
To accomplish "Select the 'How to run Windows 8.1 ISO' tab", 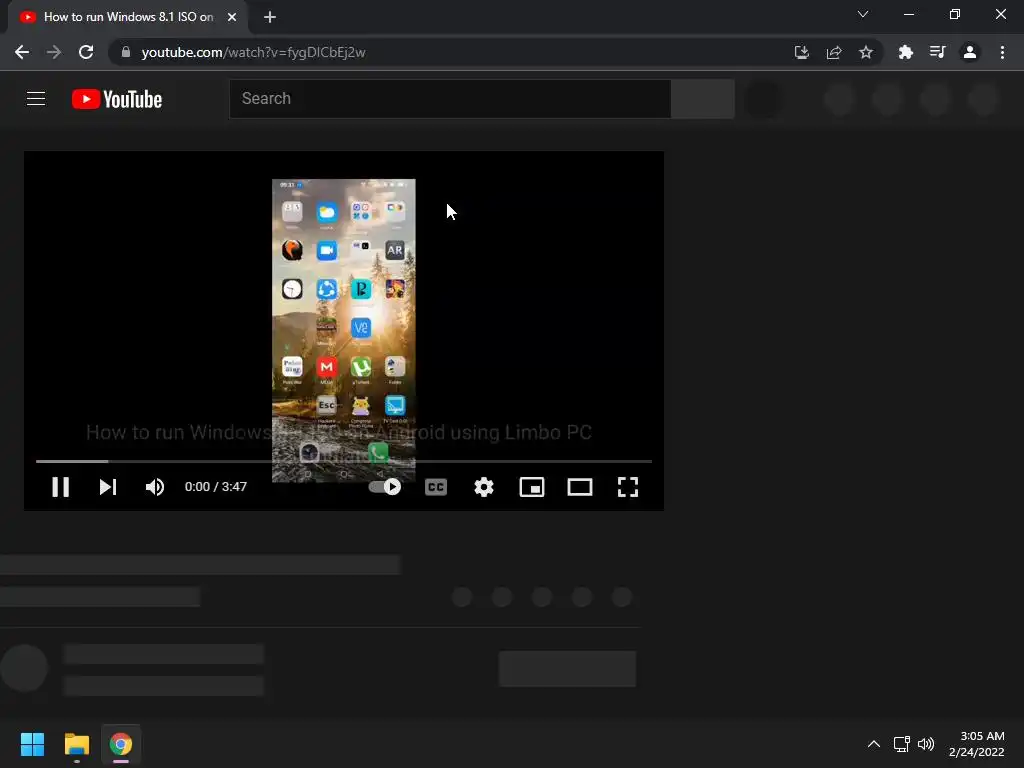I will [128, 17].
